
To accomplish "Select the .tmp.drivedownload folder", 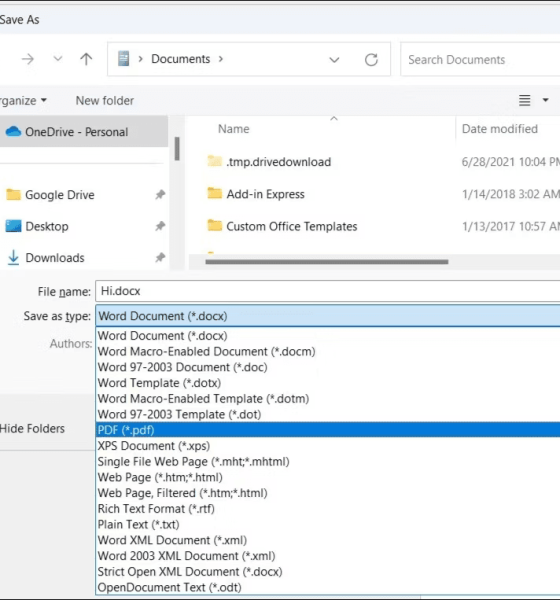I will coord(279,162).
